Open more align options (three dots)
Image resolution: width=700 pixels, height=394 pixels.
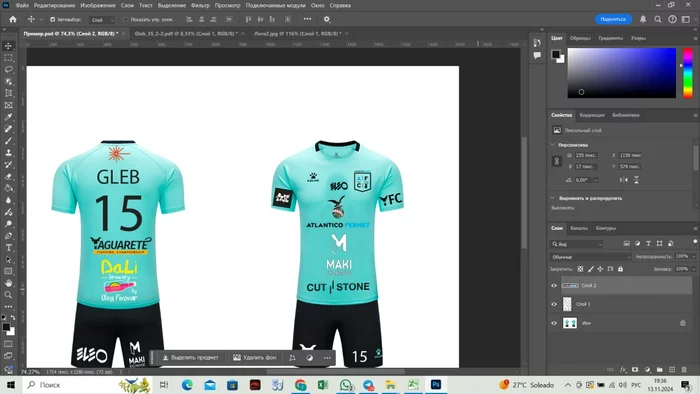click(x=307, y=19)
